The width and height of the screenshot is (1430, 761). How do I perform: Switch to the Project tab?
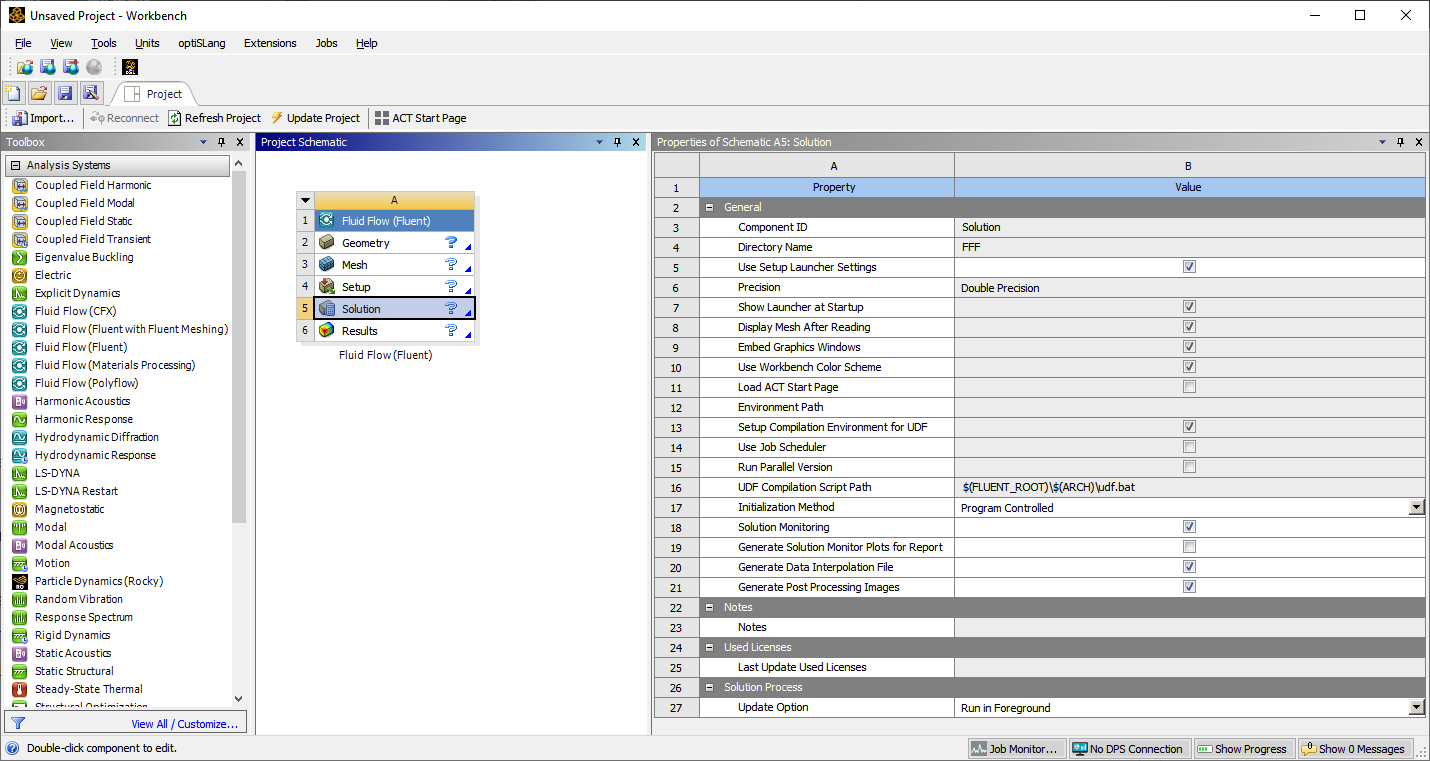[154, 94]
